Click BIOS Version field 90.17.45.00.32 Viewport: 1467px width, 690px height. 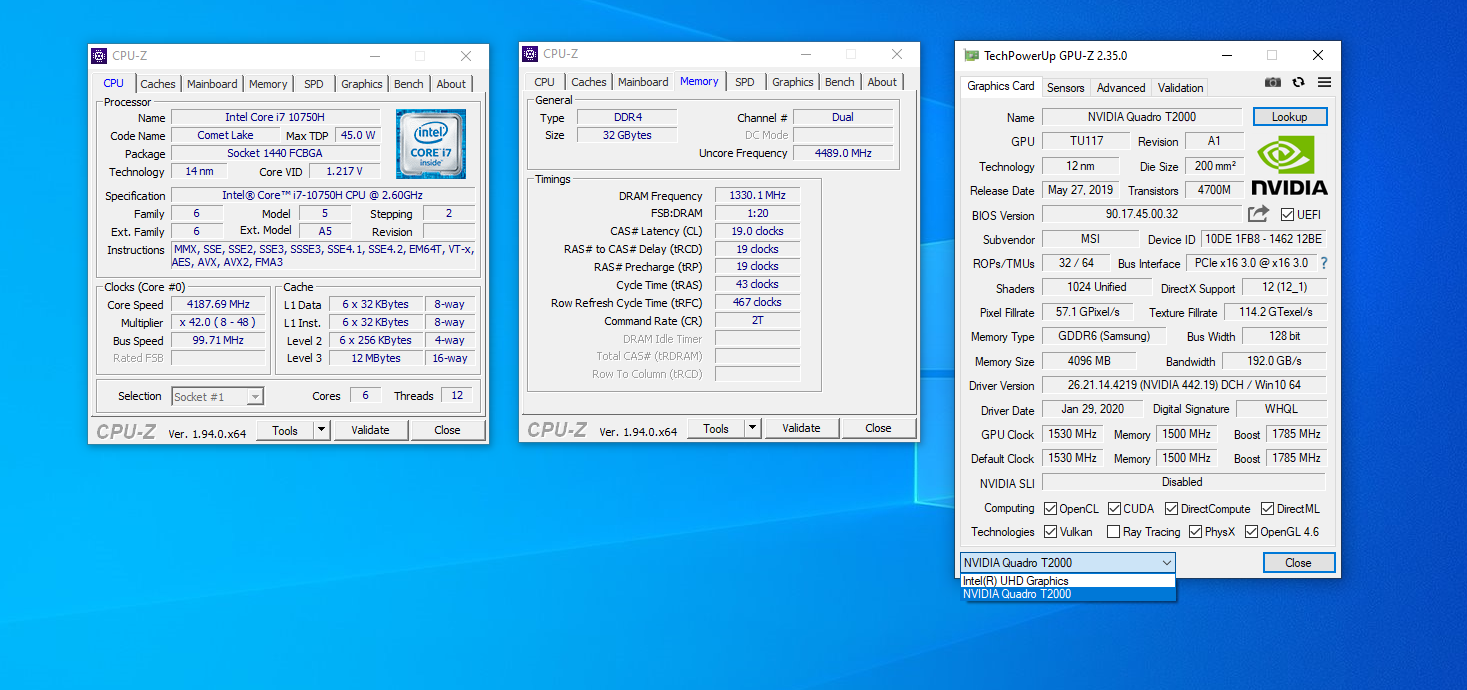coord(1142,214)
